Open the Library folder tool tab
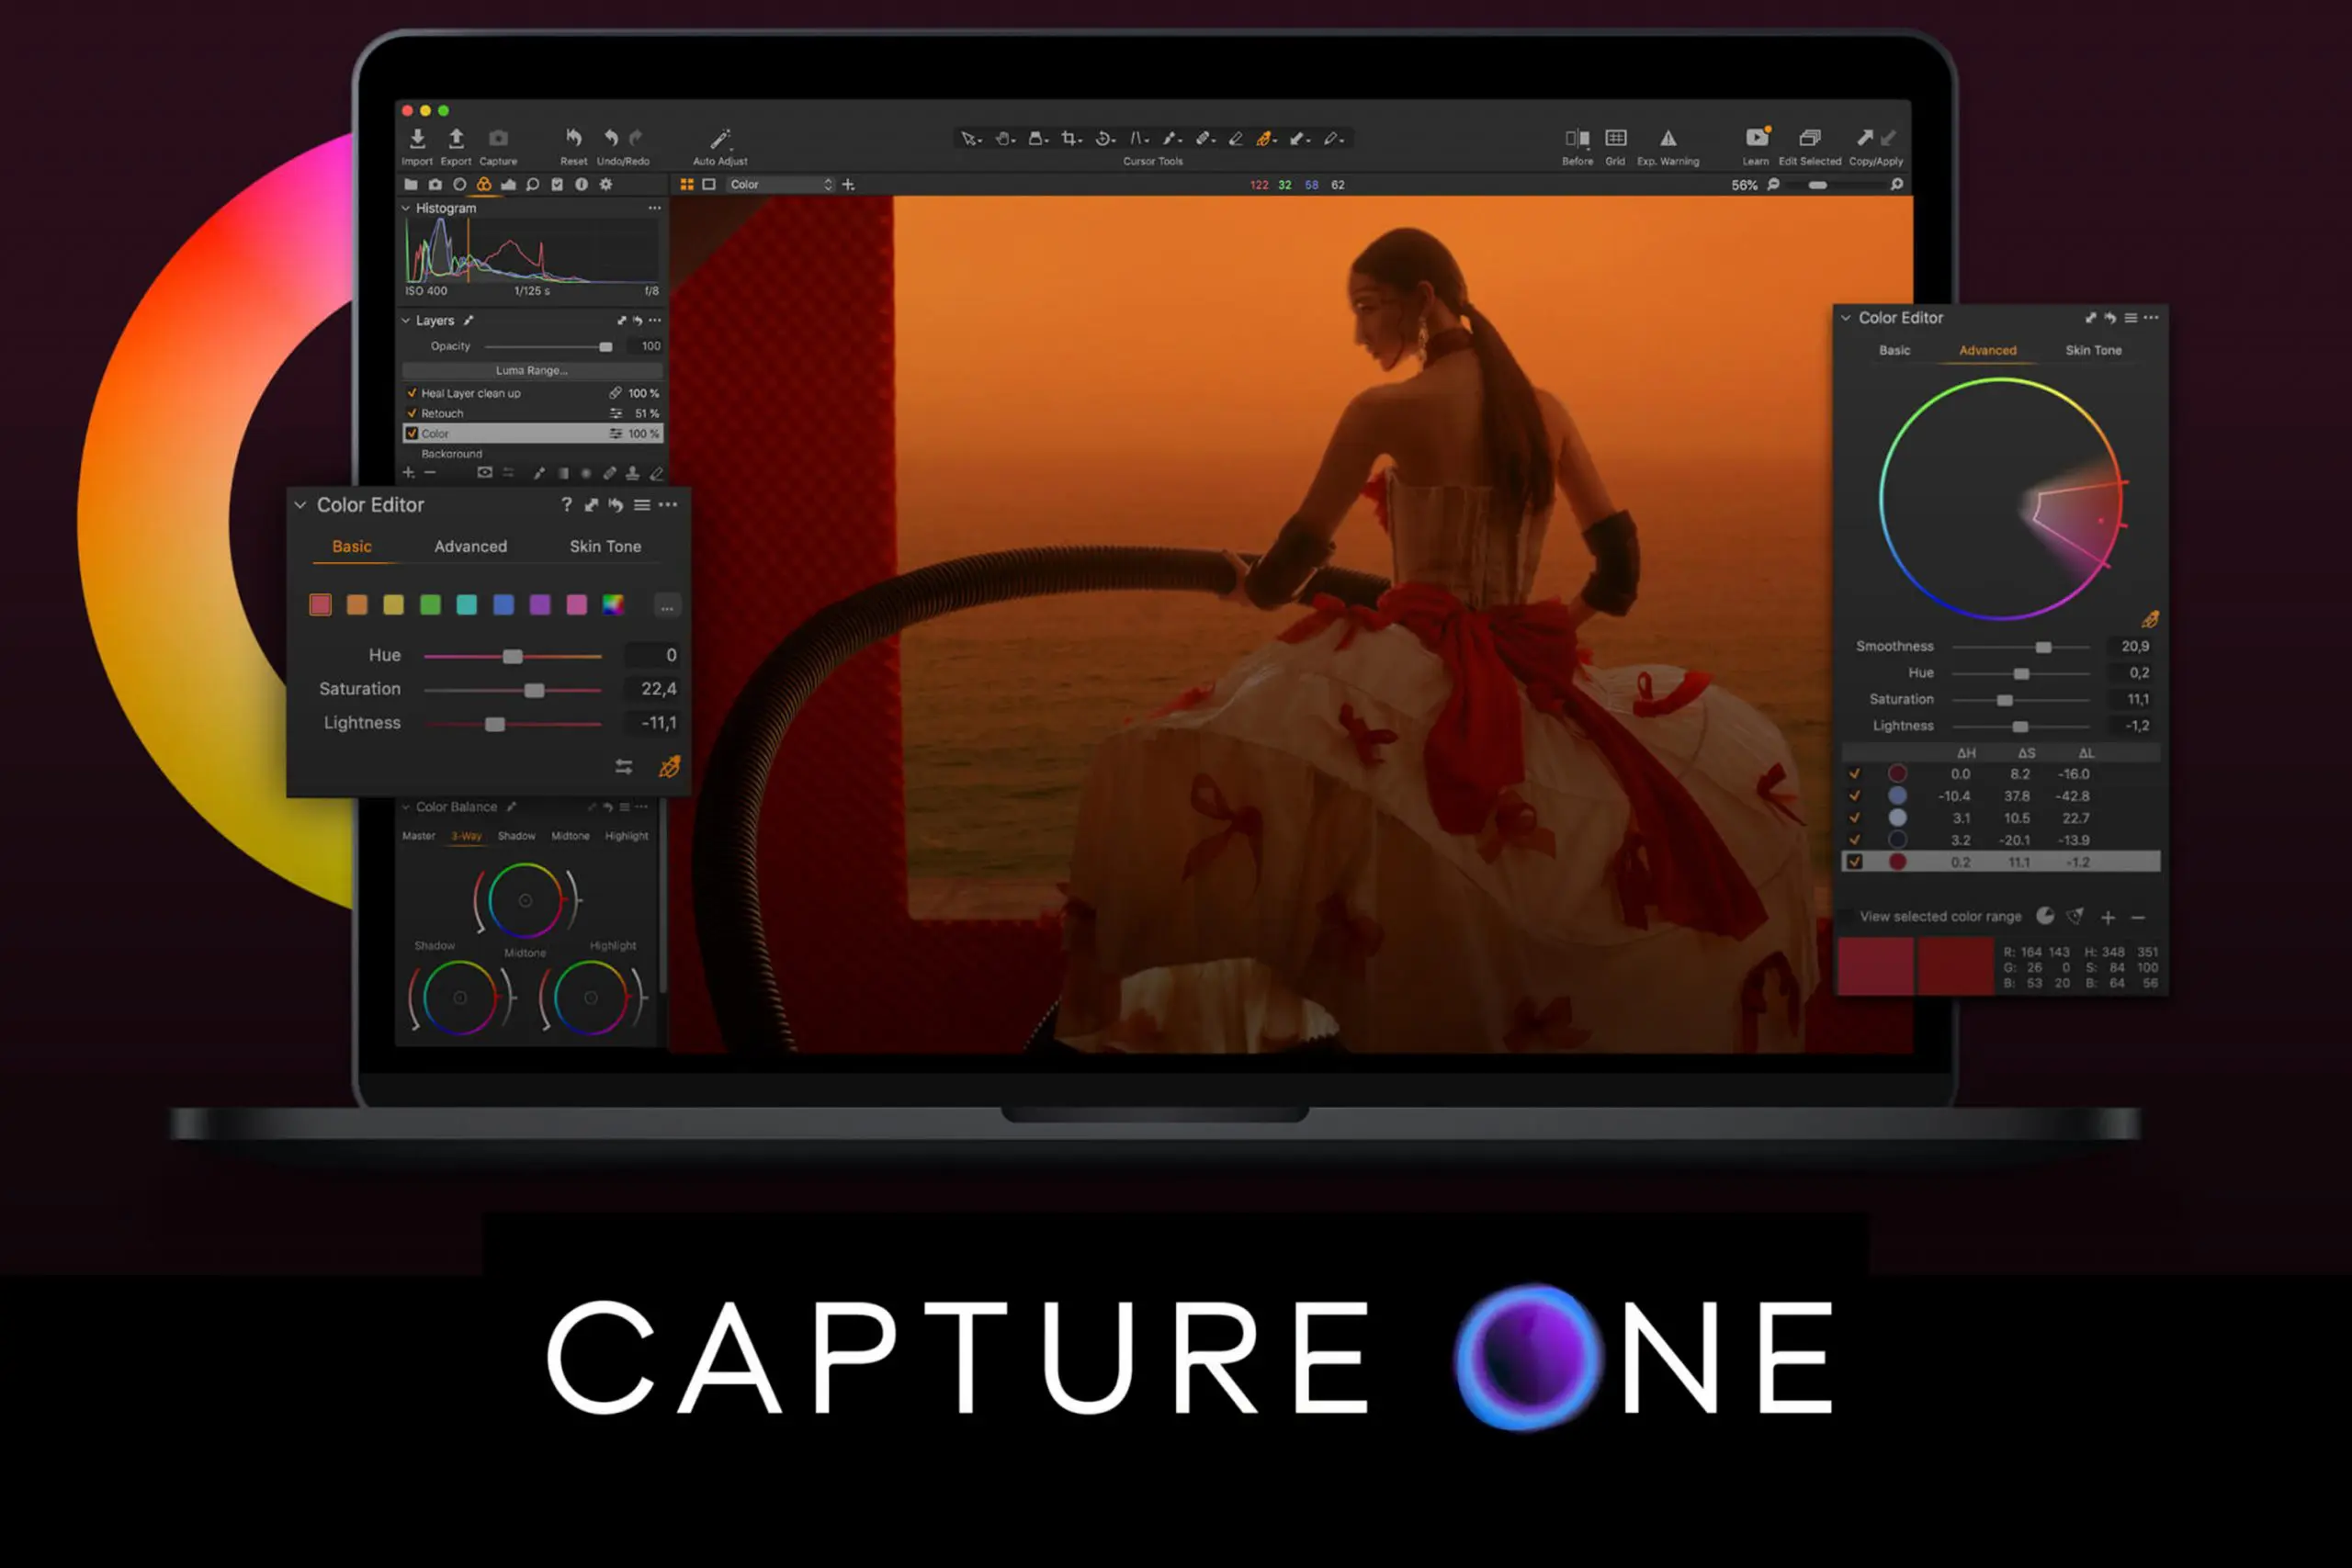The height and width of the screenshot is (1568, 2352). click(x=410, y=185)
